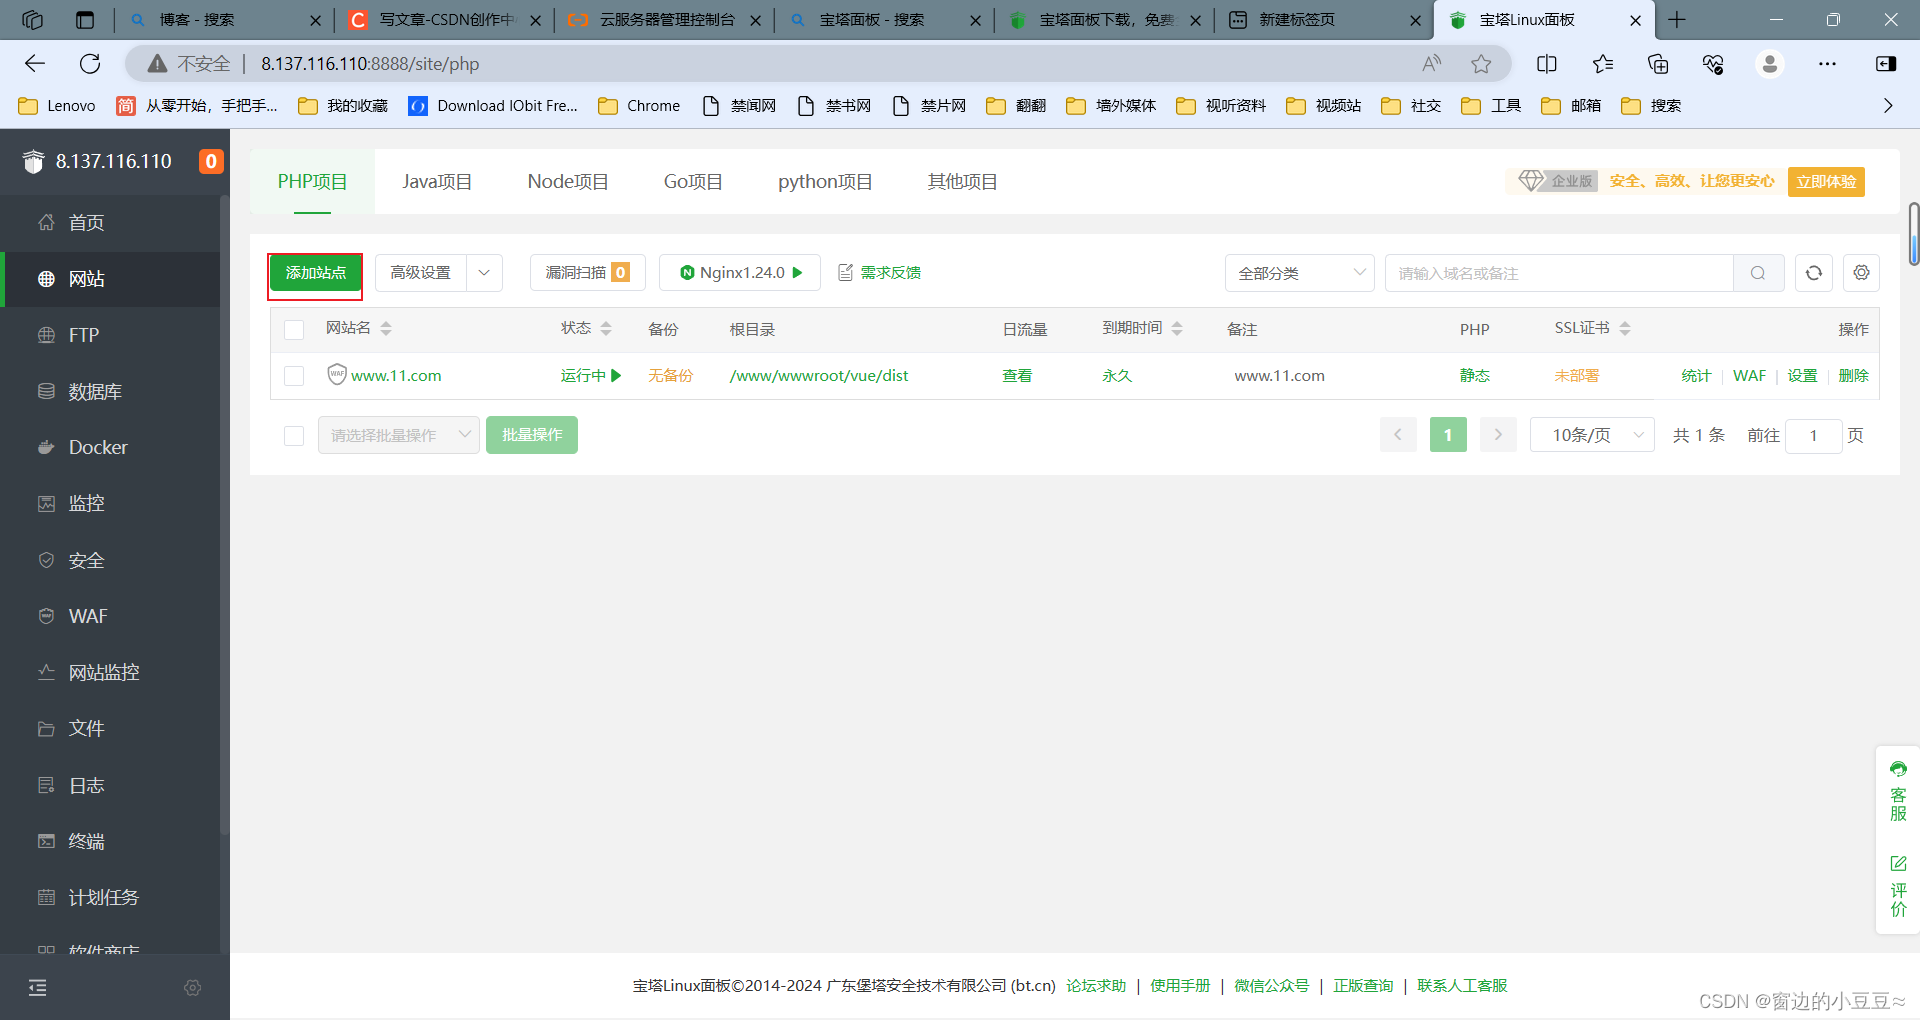The height and width of the screenshot is (1020, 1920).
Task: Switch to the Node项目 tab
Action: [568, 182]
